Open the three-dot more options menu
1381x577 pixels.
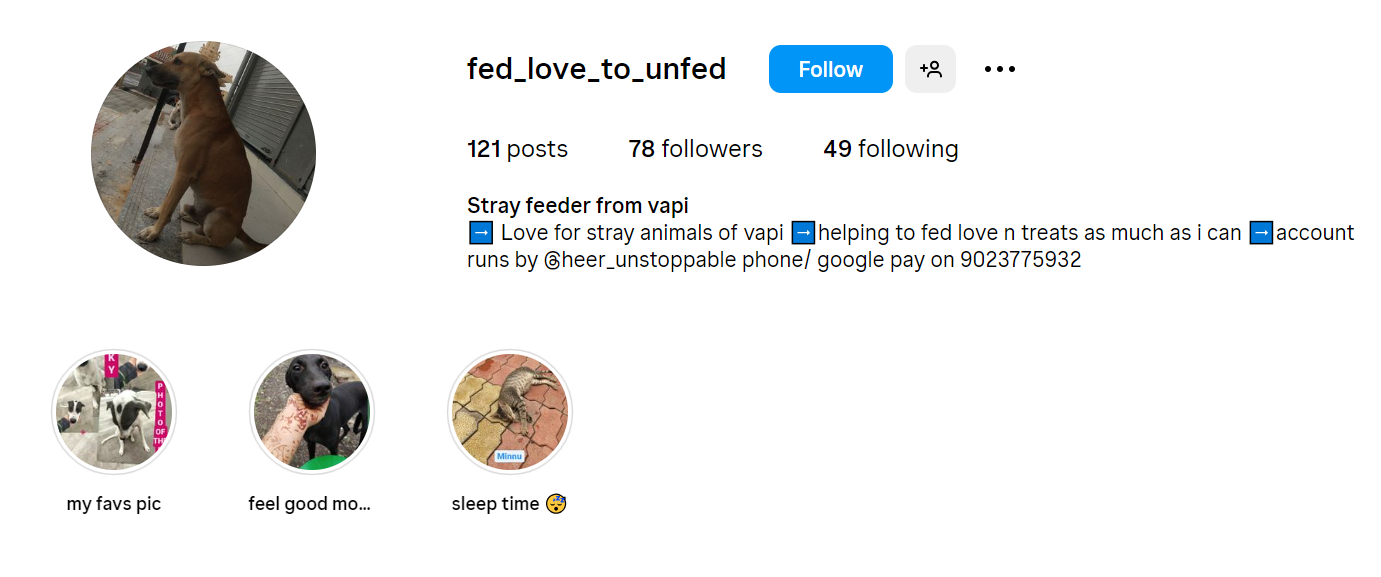[x=999, y=69]
